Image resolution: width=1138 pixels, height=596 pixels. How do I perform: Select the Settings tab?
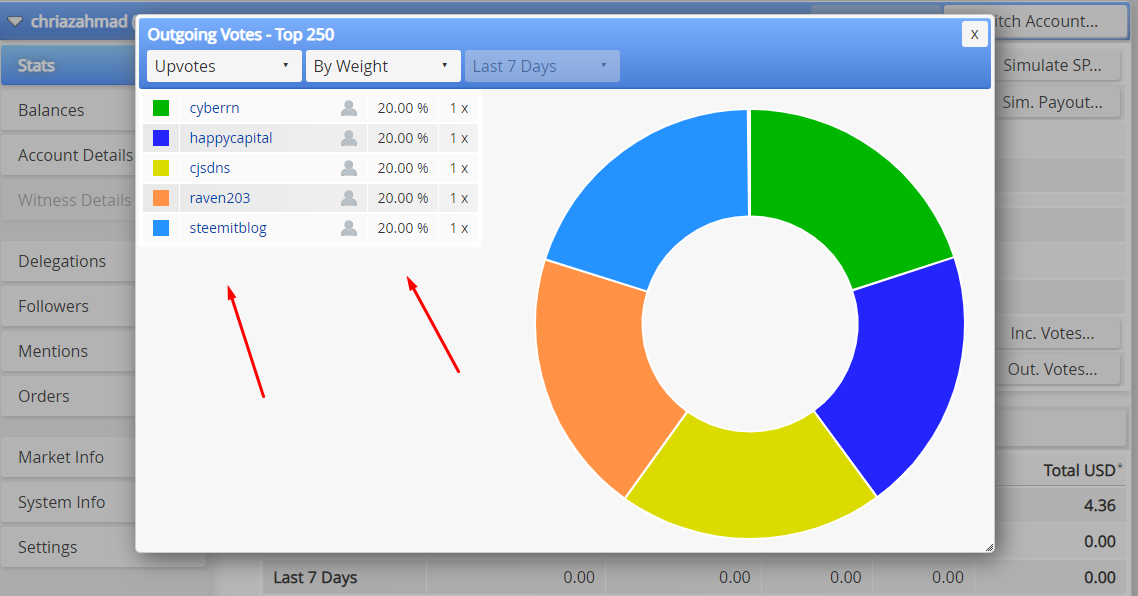68,547
